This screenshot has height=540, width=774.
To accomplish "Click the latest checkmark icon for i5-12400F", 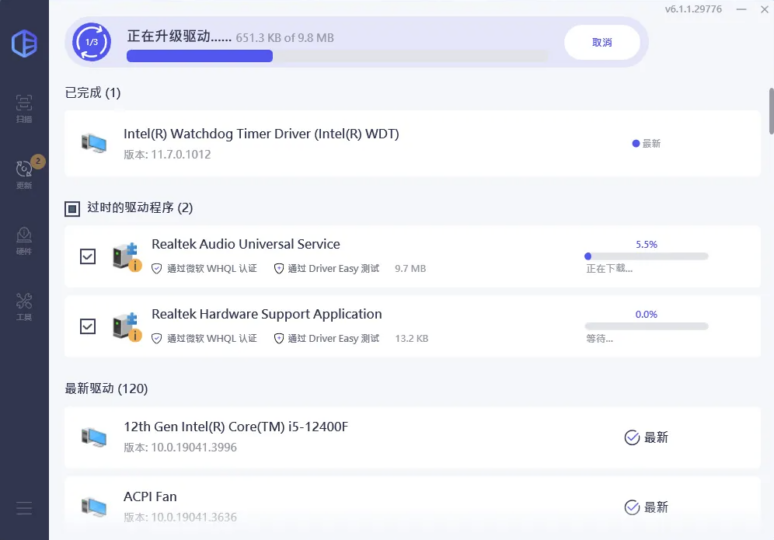I will pos(632,437).
